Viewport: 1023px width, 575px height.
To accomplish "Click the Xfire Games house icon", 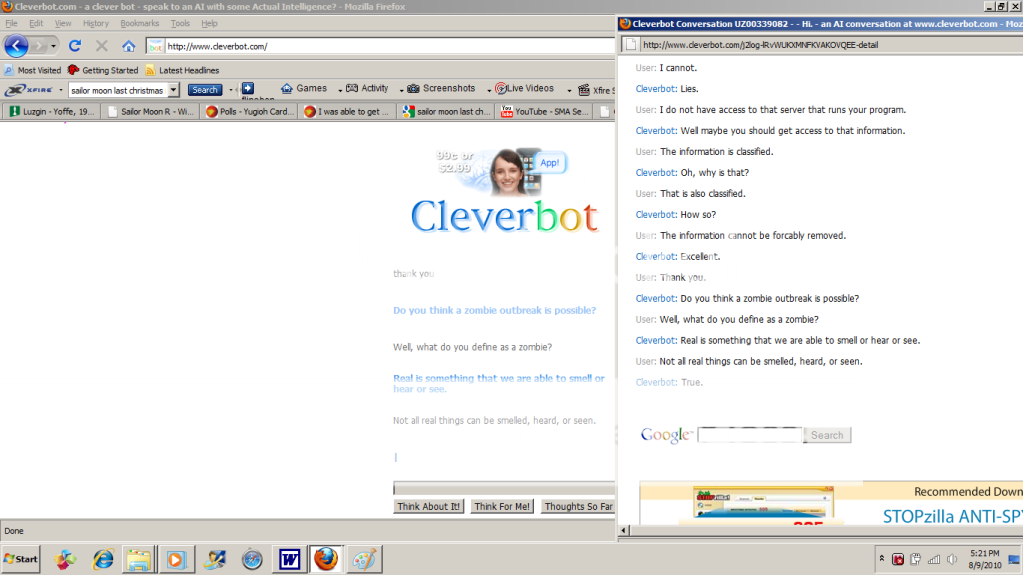I will tap(286, 88).
